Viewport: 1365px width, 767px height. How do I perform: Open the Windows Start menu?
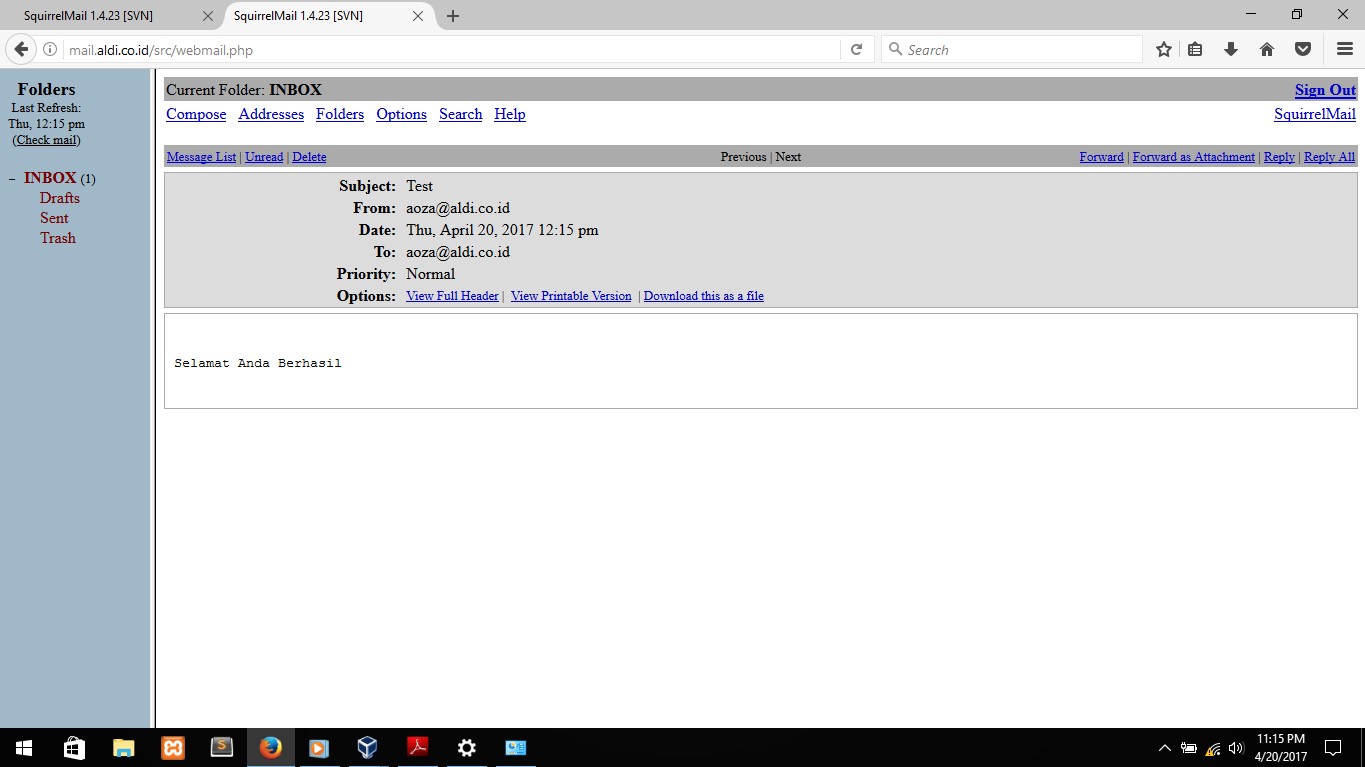pyautogui.click(x=24, y=748)
